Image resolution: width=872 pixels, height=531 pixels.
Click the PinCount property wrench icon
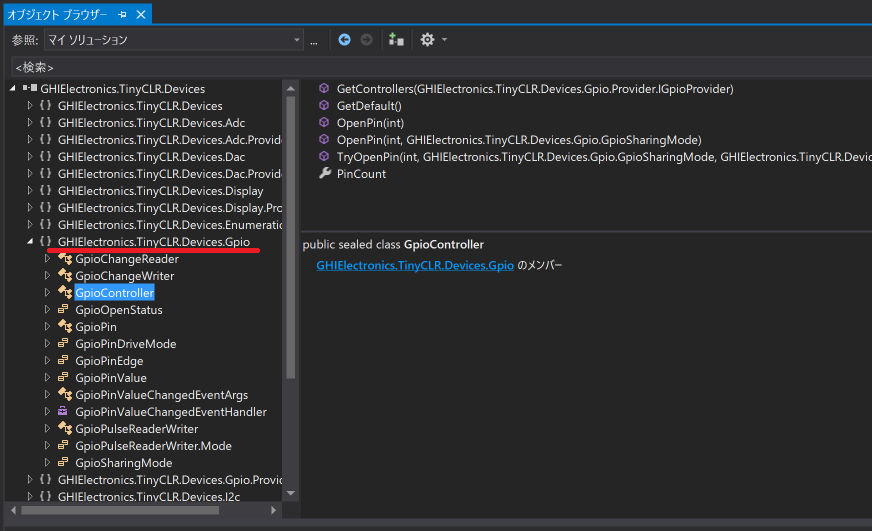[325, 173]
